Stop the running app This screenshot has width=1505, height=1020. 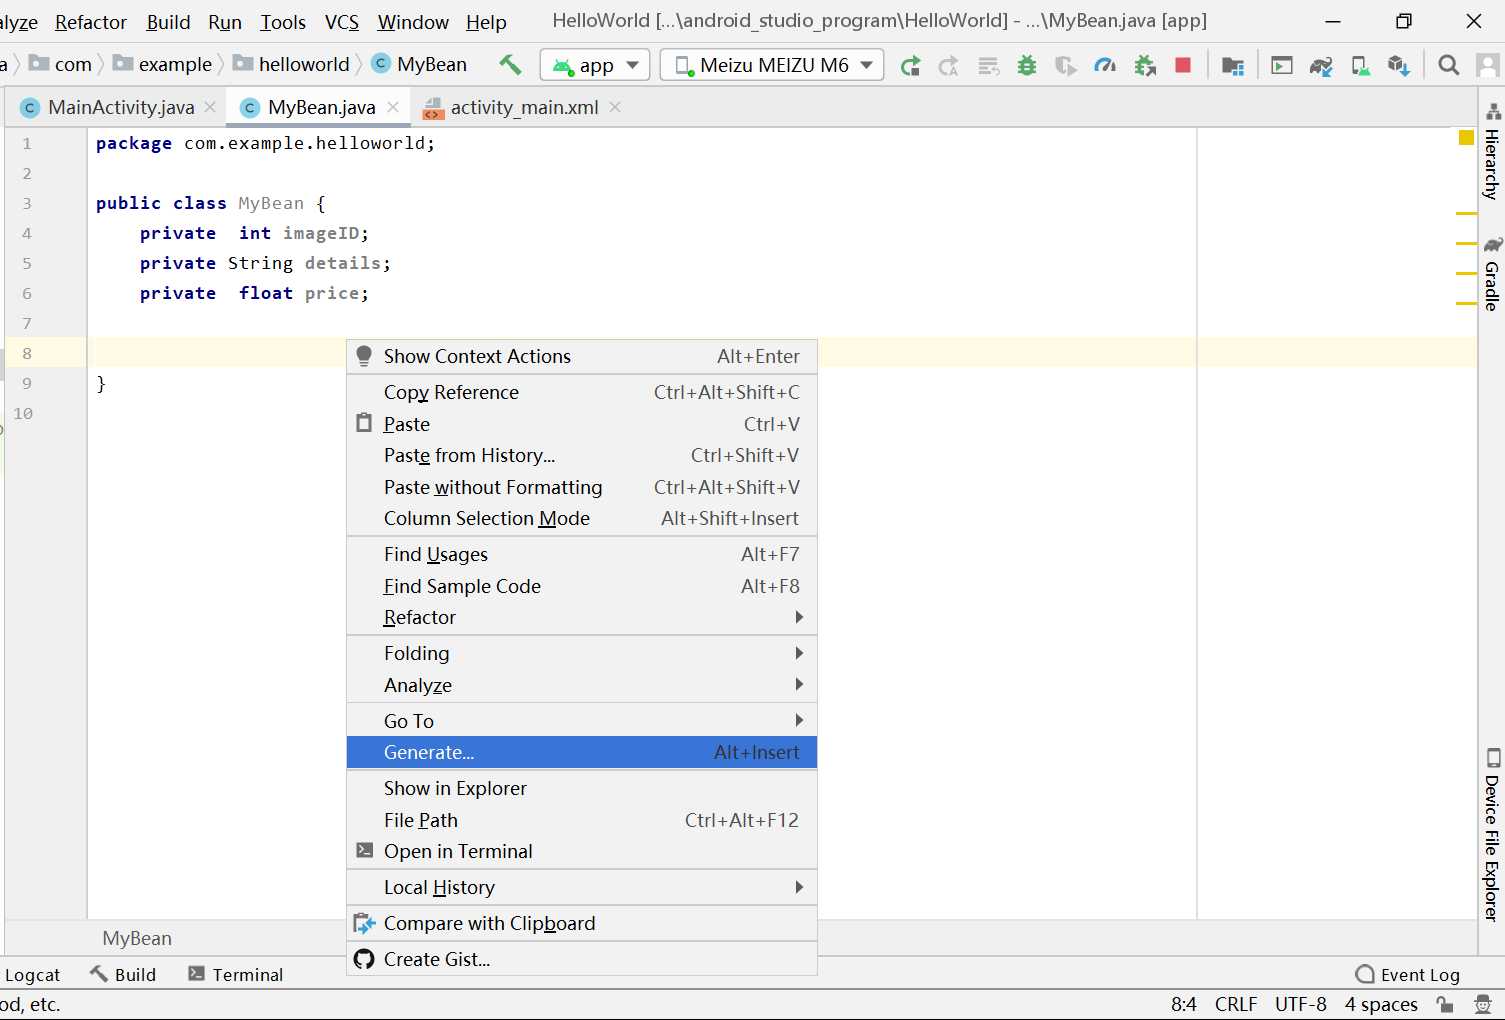1183,65
